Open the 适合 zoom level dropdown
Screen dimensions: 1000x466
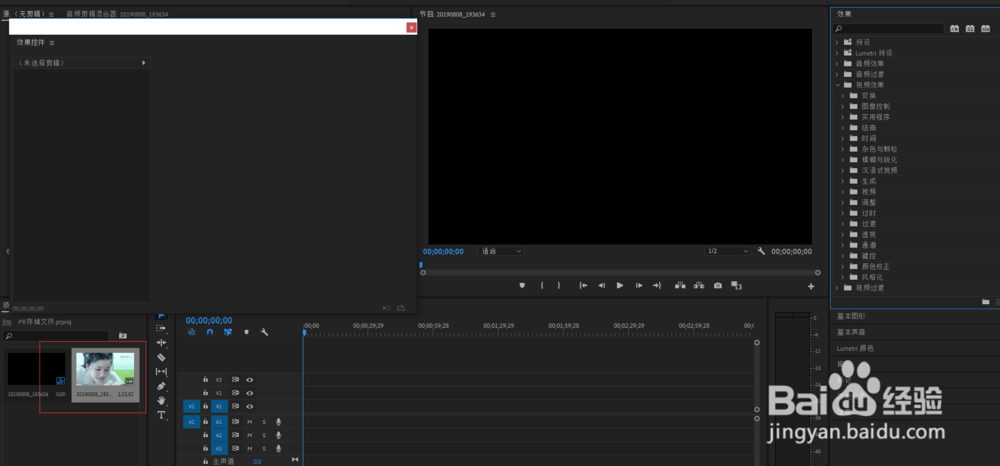pyautogui.click(x=501, y=251)
